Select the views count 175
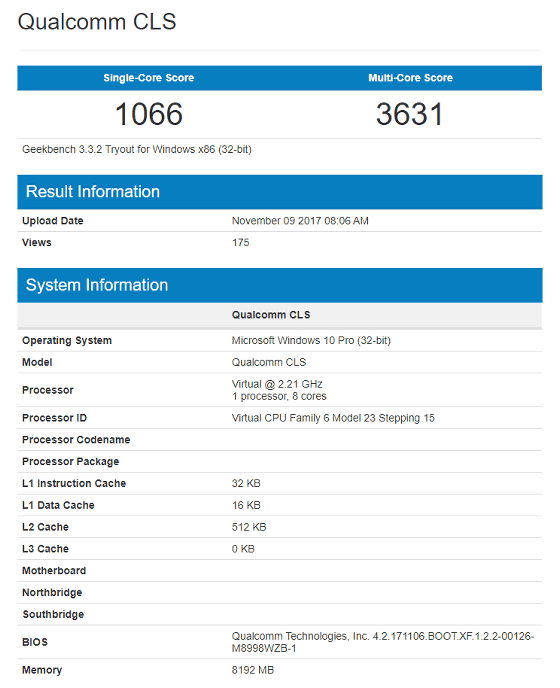 241,243
